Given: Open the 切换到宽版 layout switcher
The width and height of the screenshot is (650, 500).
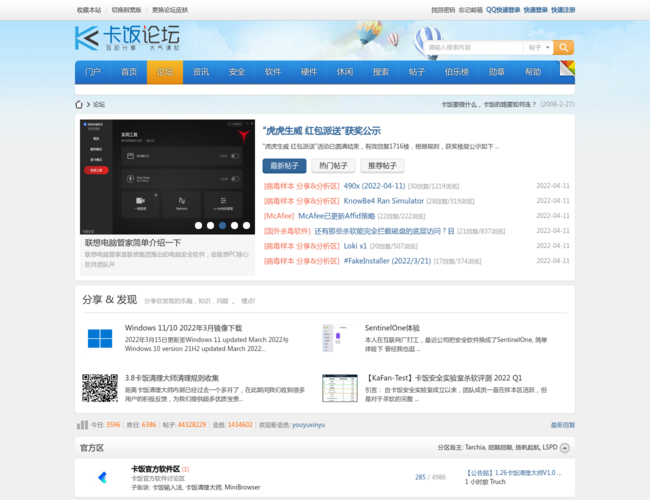Looking at the screenshot, I should tap(126, 9).
